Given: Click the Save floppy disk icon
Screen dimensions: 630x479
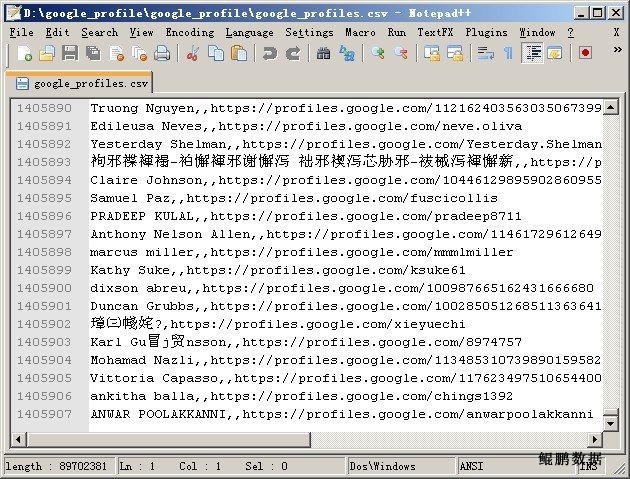Looking at the screenshot, I should click(70, 53).
